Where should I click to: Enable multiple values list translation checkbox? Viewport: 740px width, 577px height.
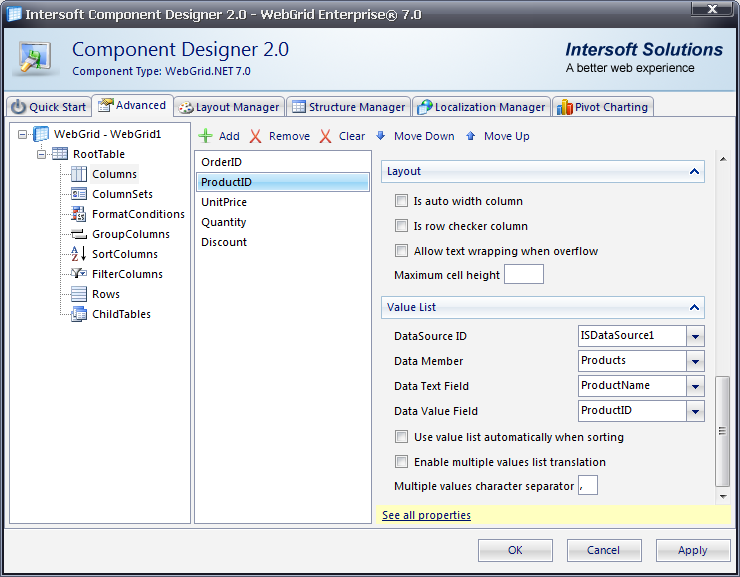(x=402, y=462)
